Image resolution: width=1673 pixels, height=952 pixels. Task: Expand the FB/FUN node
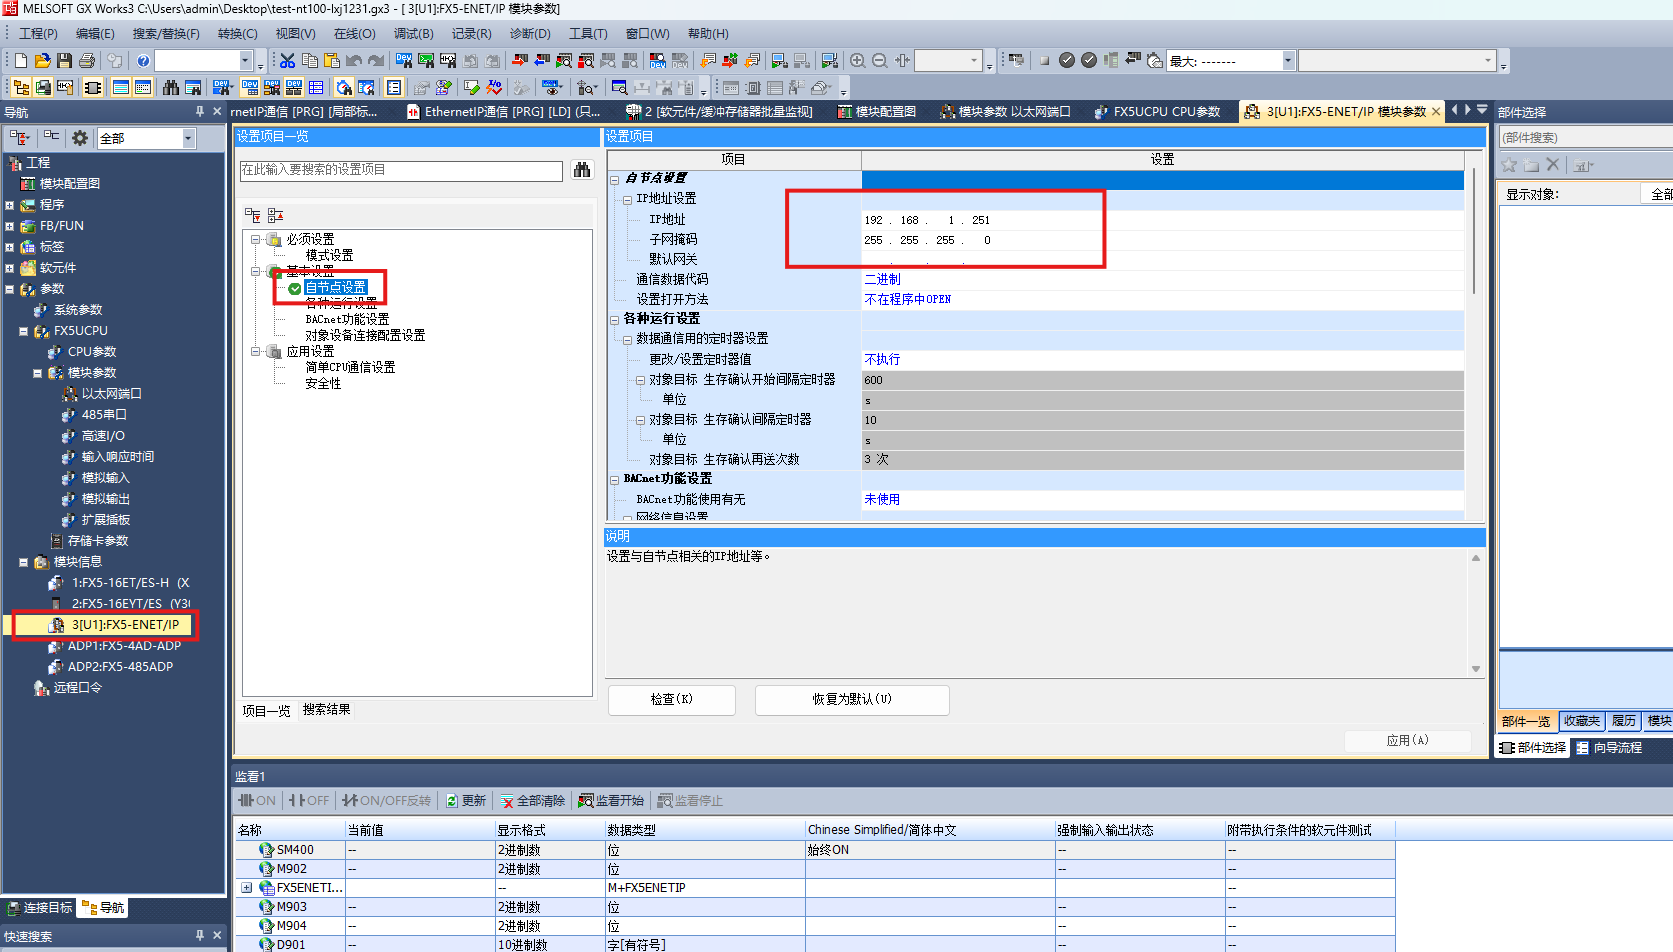(x=9, y=226)
